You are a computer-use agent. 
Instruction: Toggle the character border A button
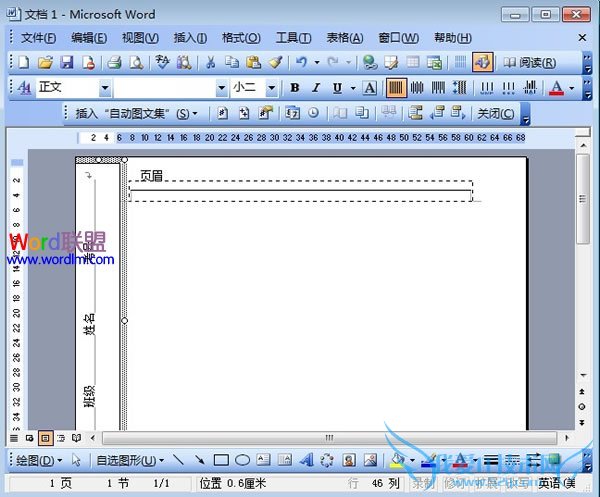(370, 88)
